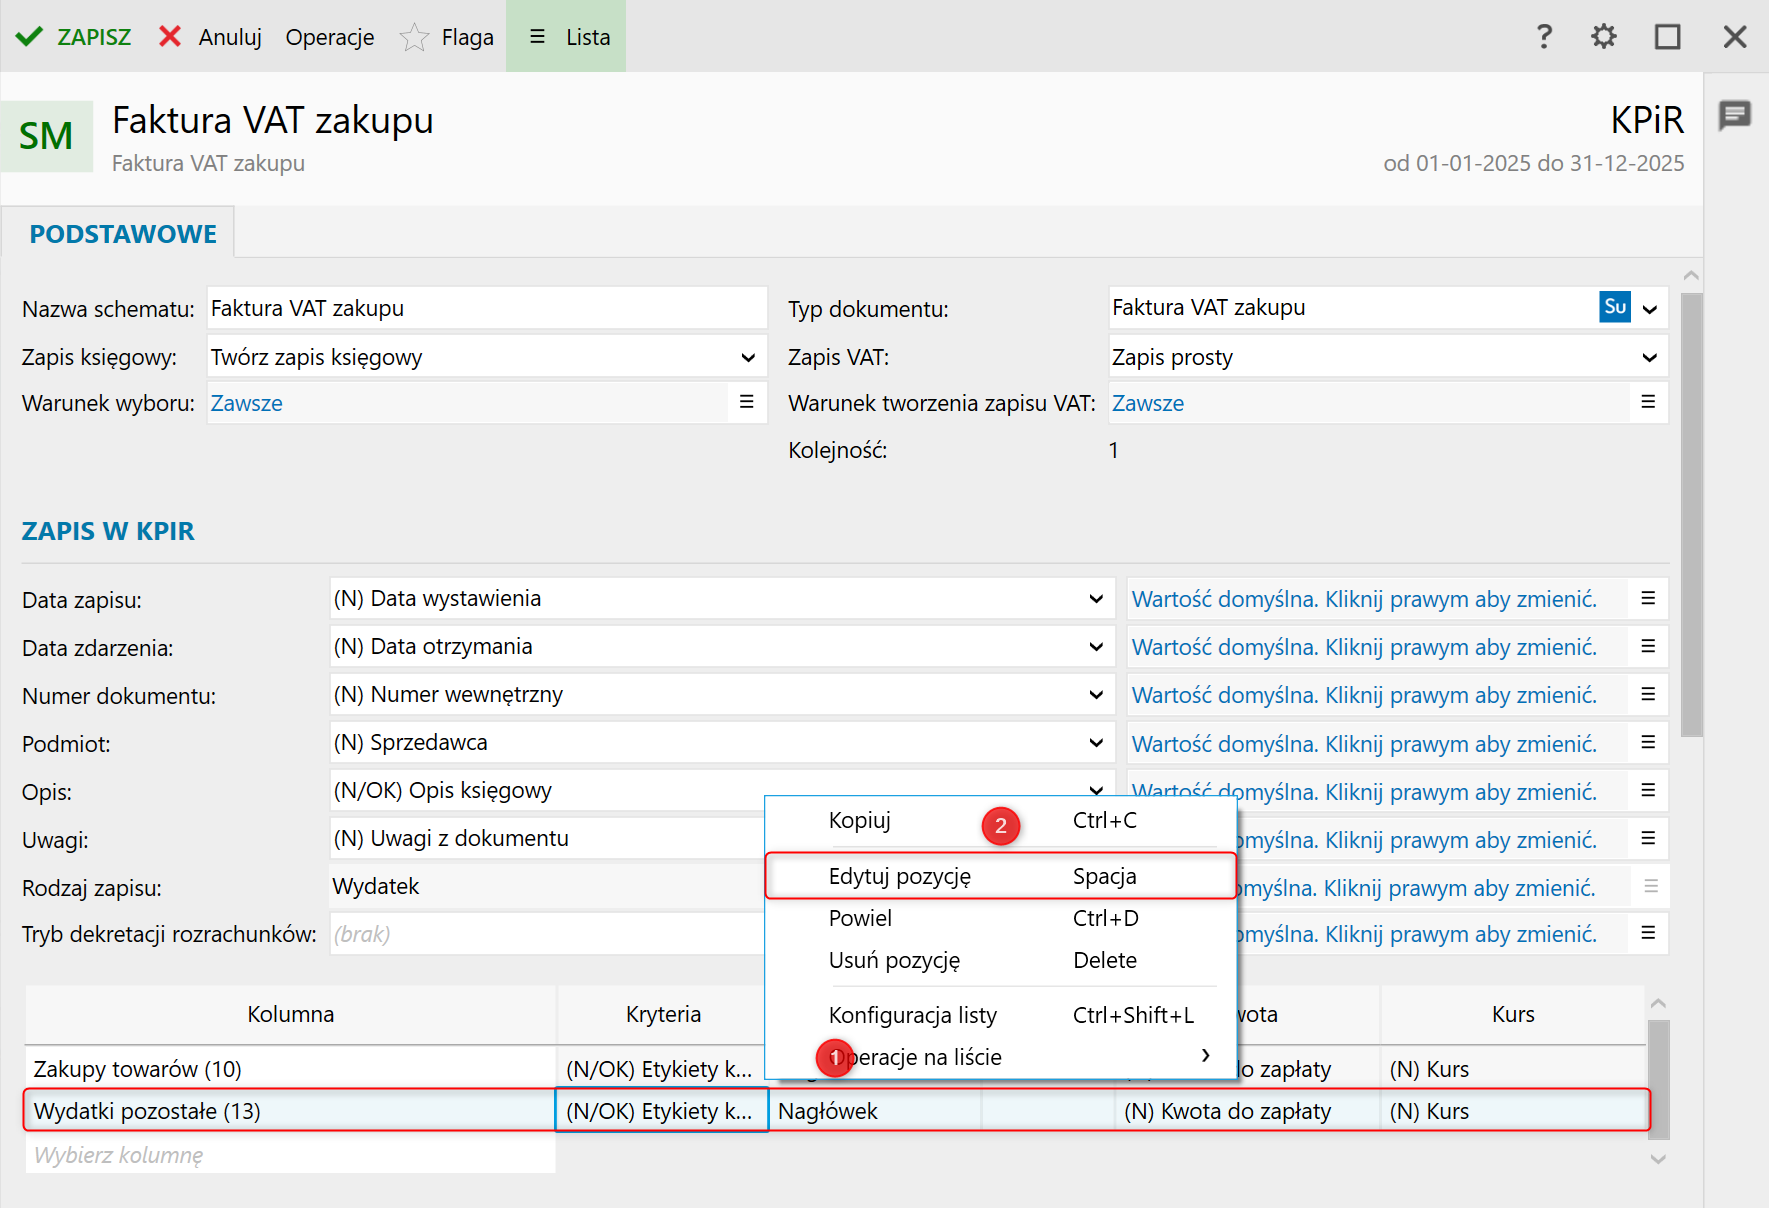1769x1208 pixels.
Task: Switch to the Lista view
Action: click(x=567, y=37)
